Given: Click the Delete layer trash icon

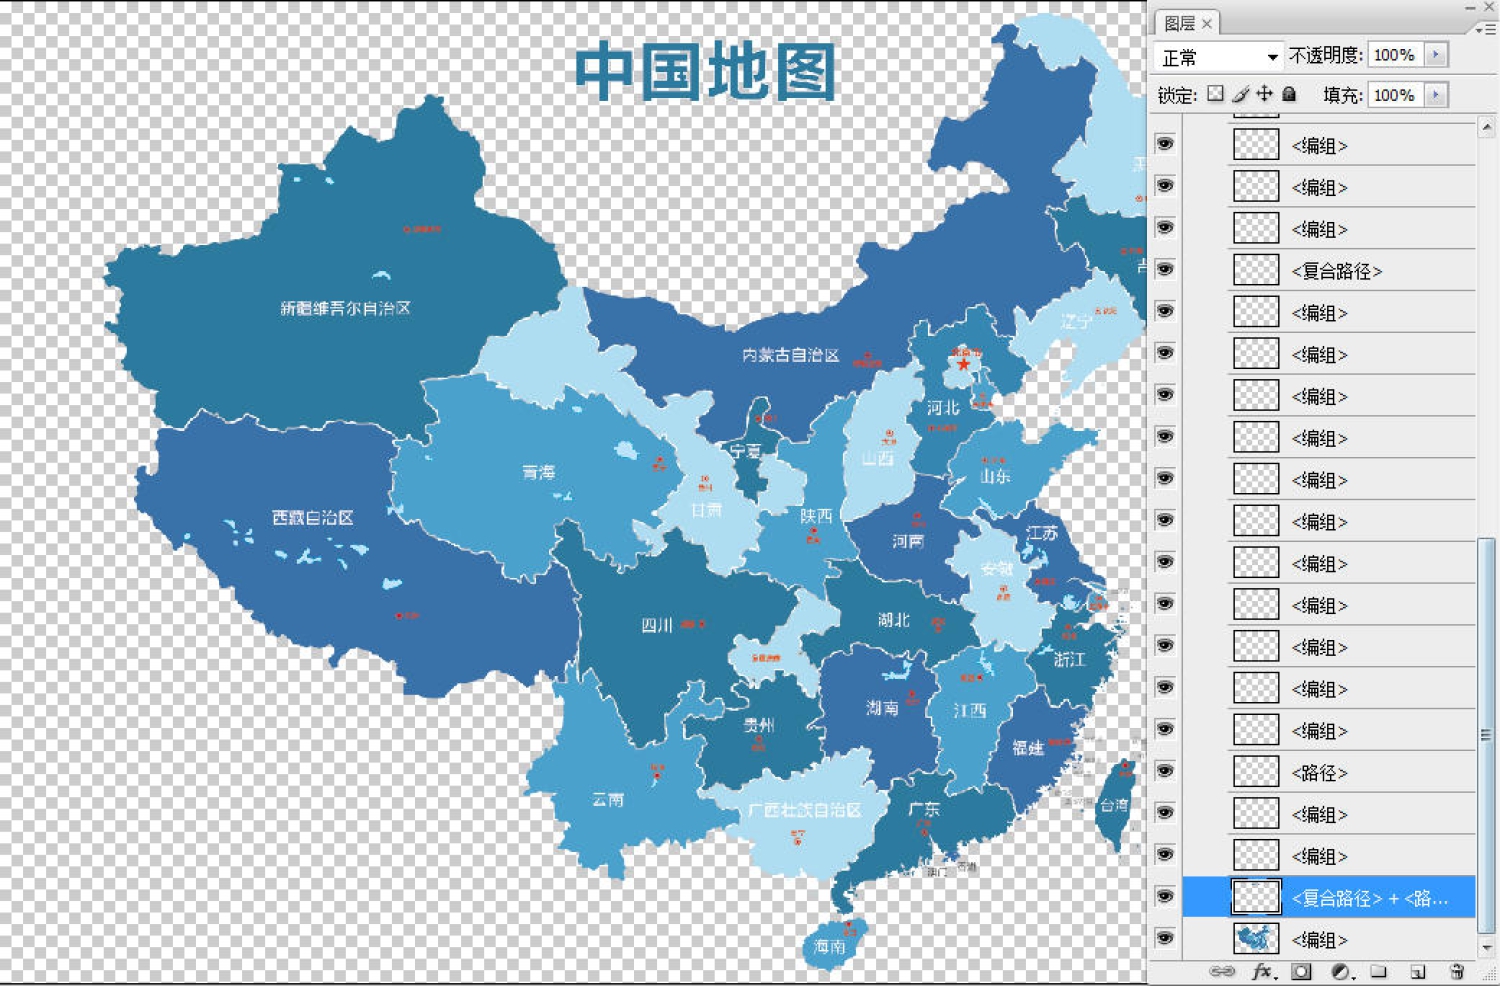Looking at the screenshot, I should pos(1458,972).
